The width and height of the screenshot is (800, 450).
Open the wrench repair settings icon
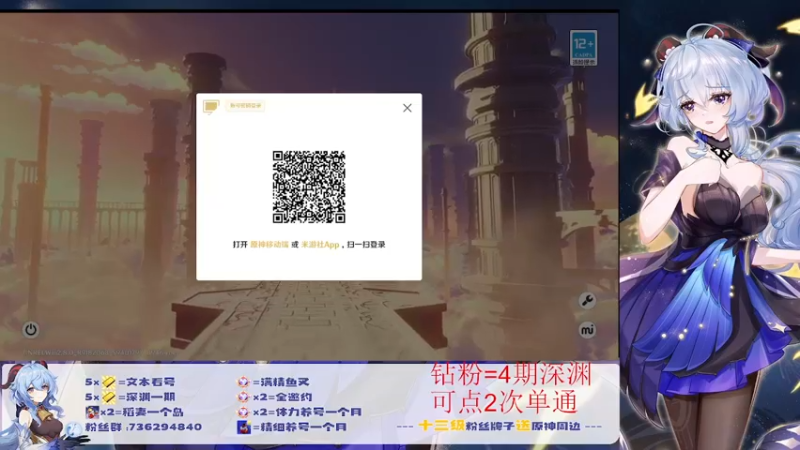click(587, 301)
